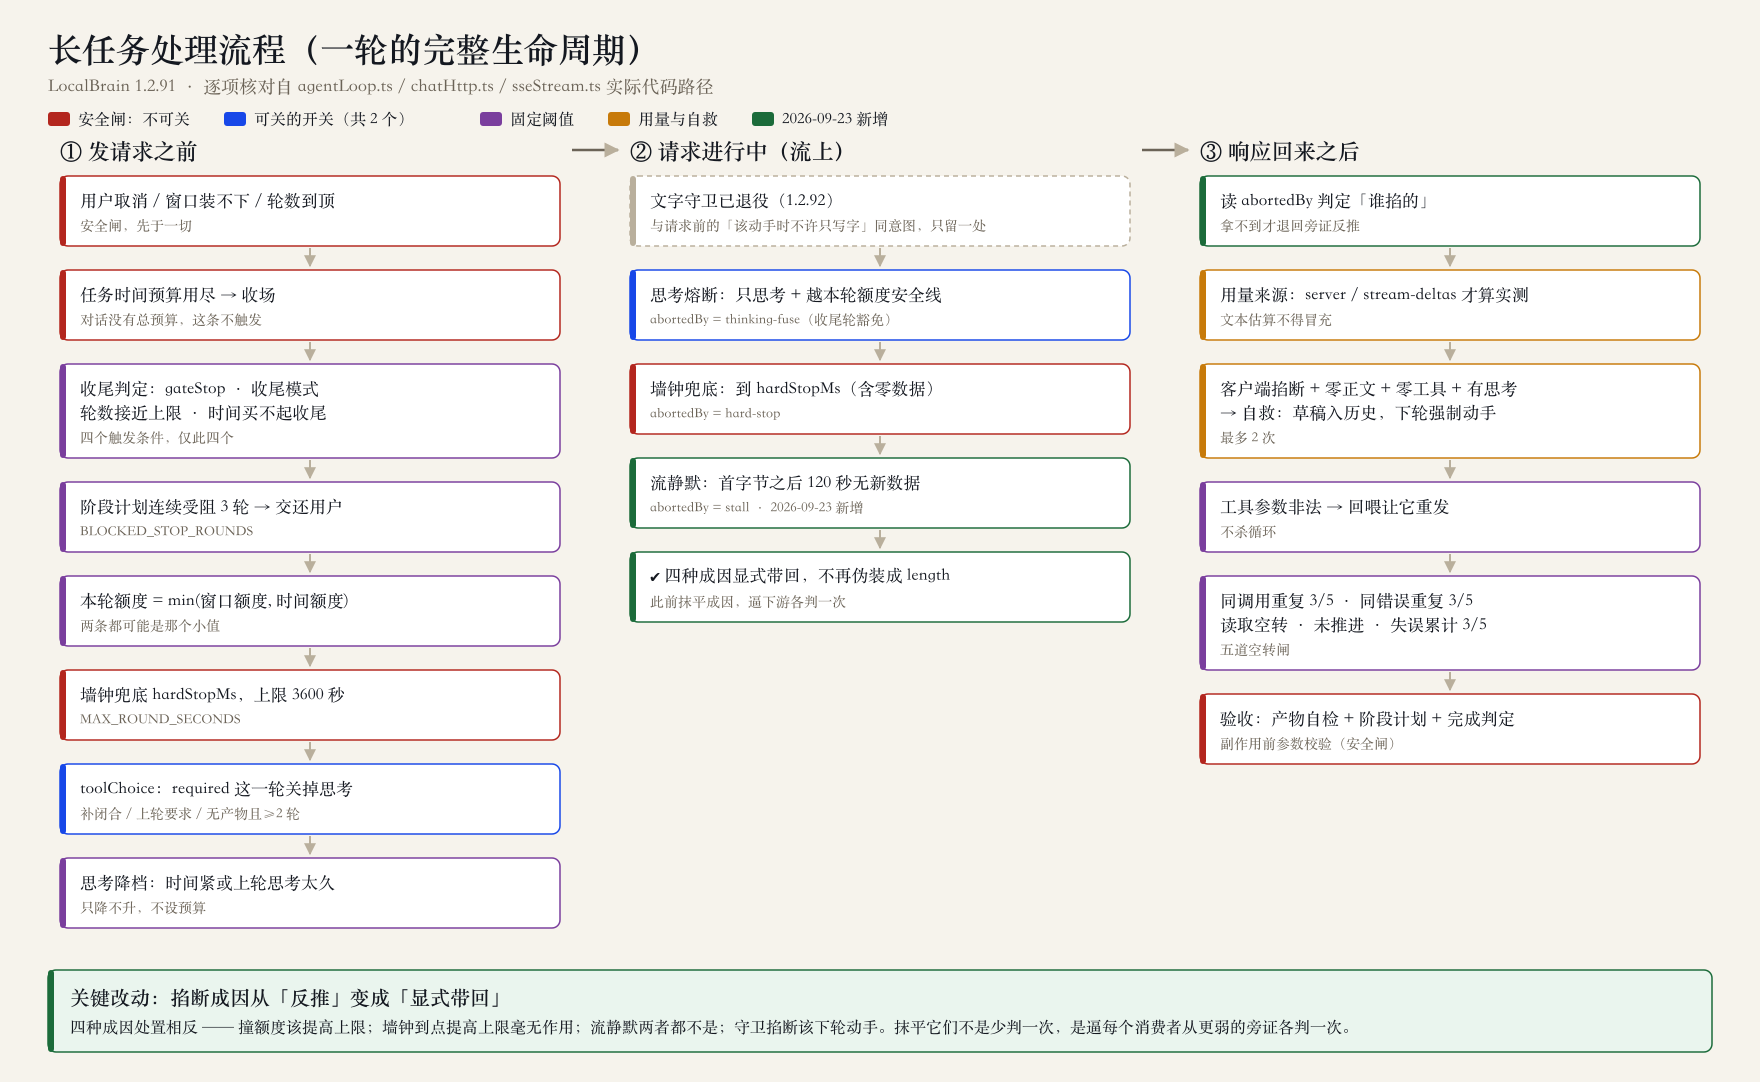The height and width of the screenshot is (1082, 1760).
Task: Select the 思考熔断 box
Action: point(880,305)
